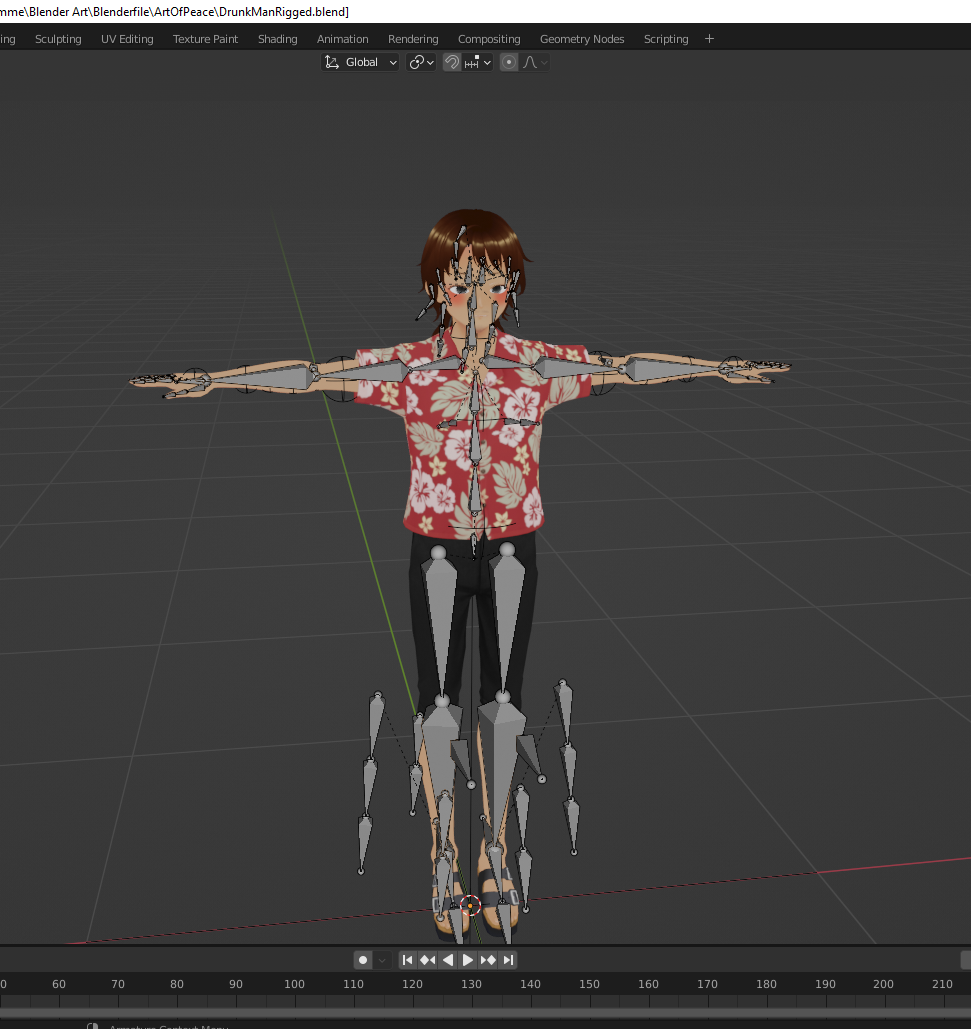Image resolution: width=971 pixels, height=1029 pixels.
Task: Toggle proportional editing
Action: (509, 62)
